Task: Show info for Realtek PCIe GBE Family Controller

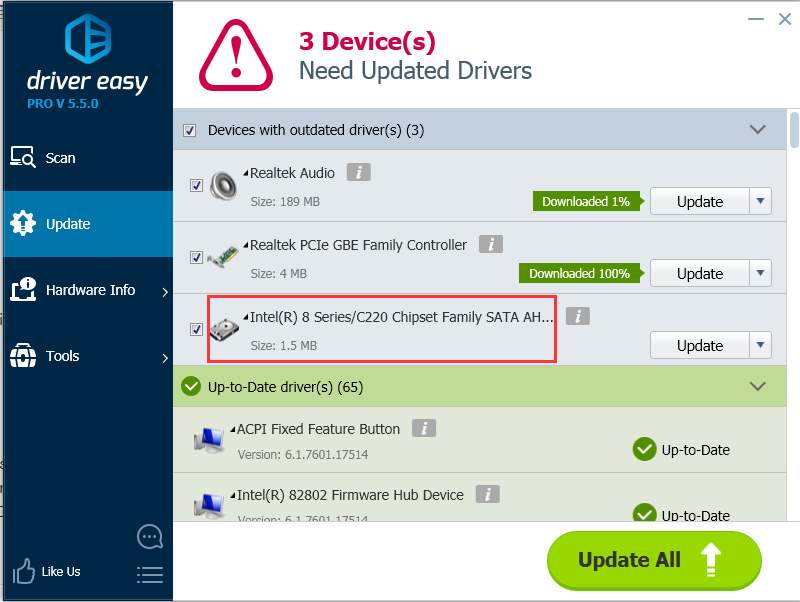Action: tap(491, 244)
